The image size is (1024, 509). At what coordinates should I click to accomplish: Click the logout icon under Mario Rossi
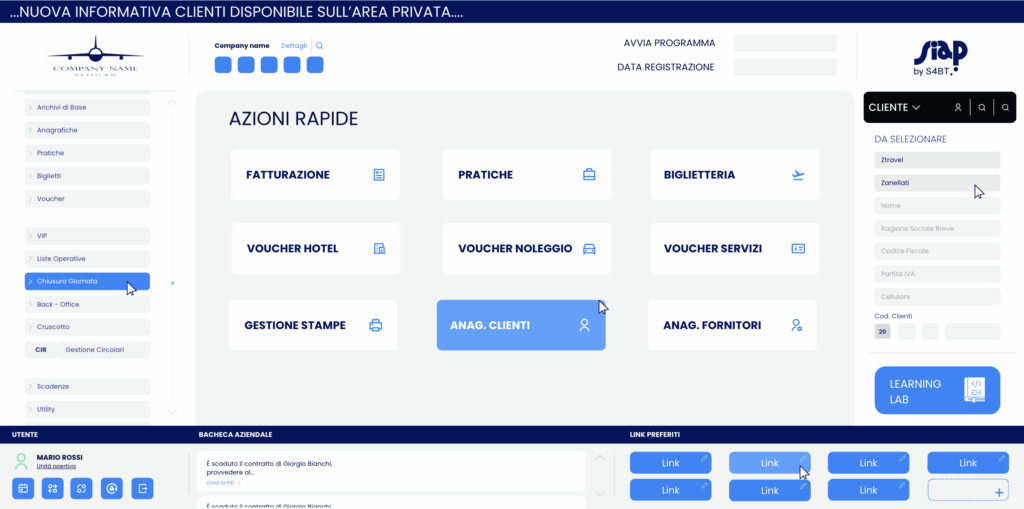coord(142,488)
